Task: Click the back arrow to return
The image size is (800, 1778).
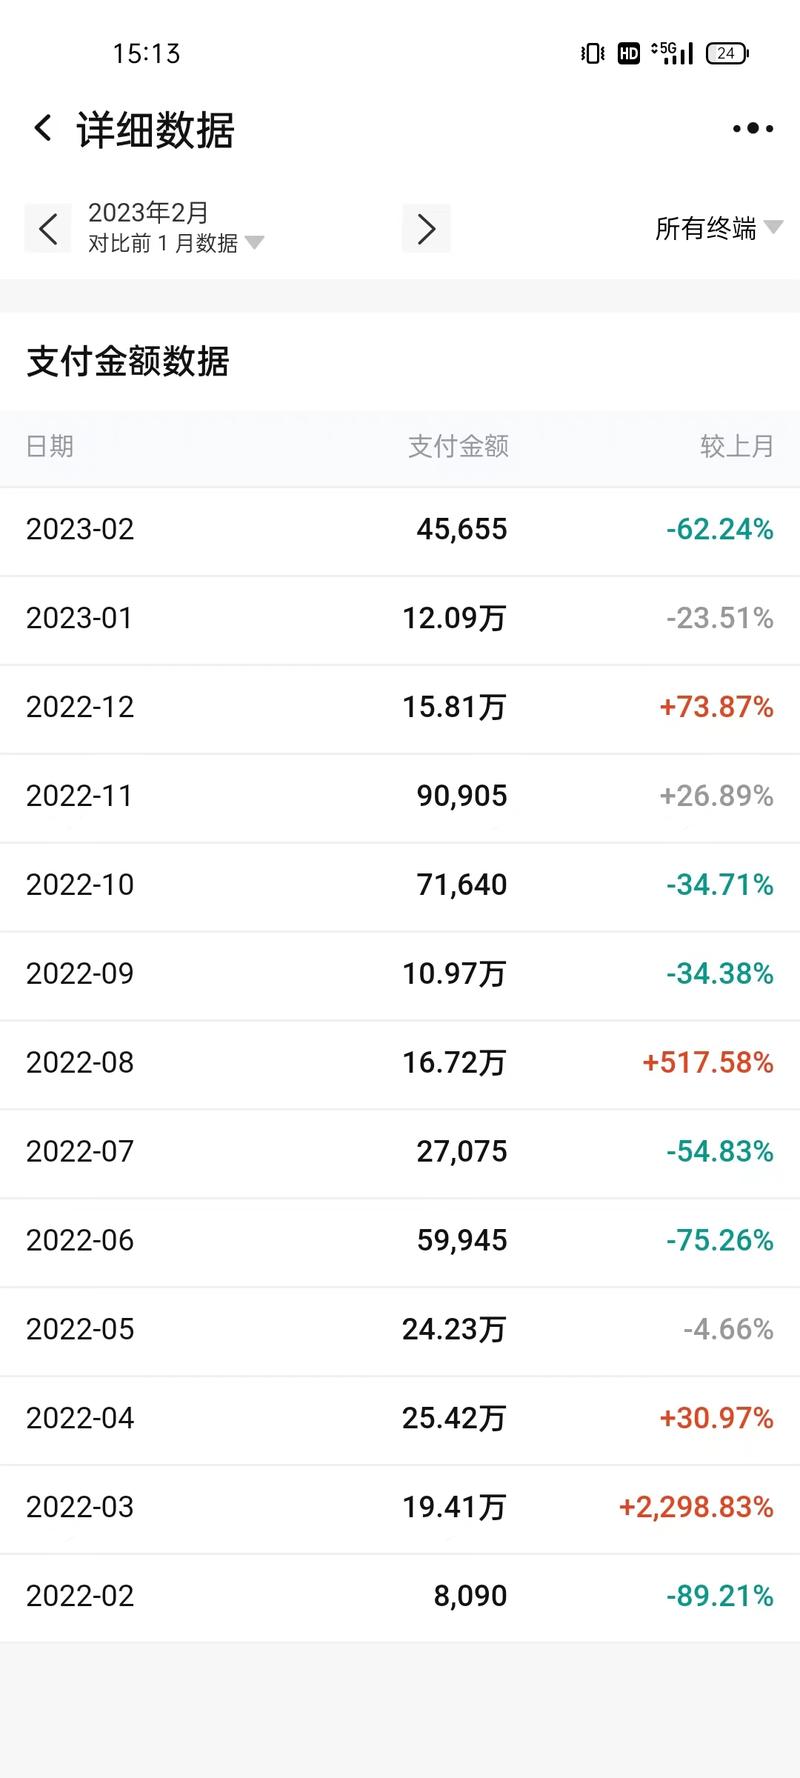Action: pos(42,128)
